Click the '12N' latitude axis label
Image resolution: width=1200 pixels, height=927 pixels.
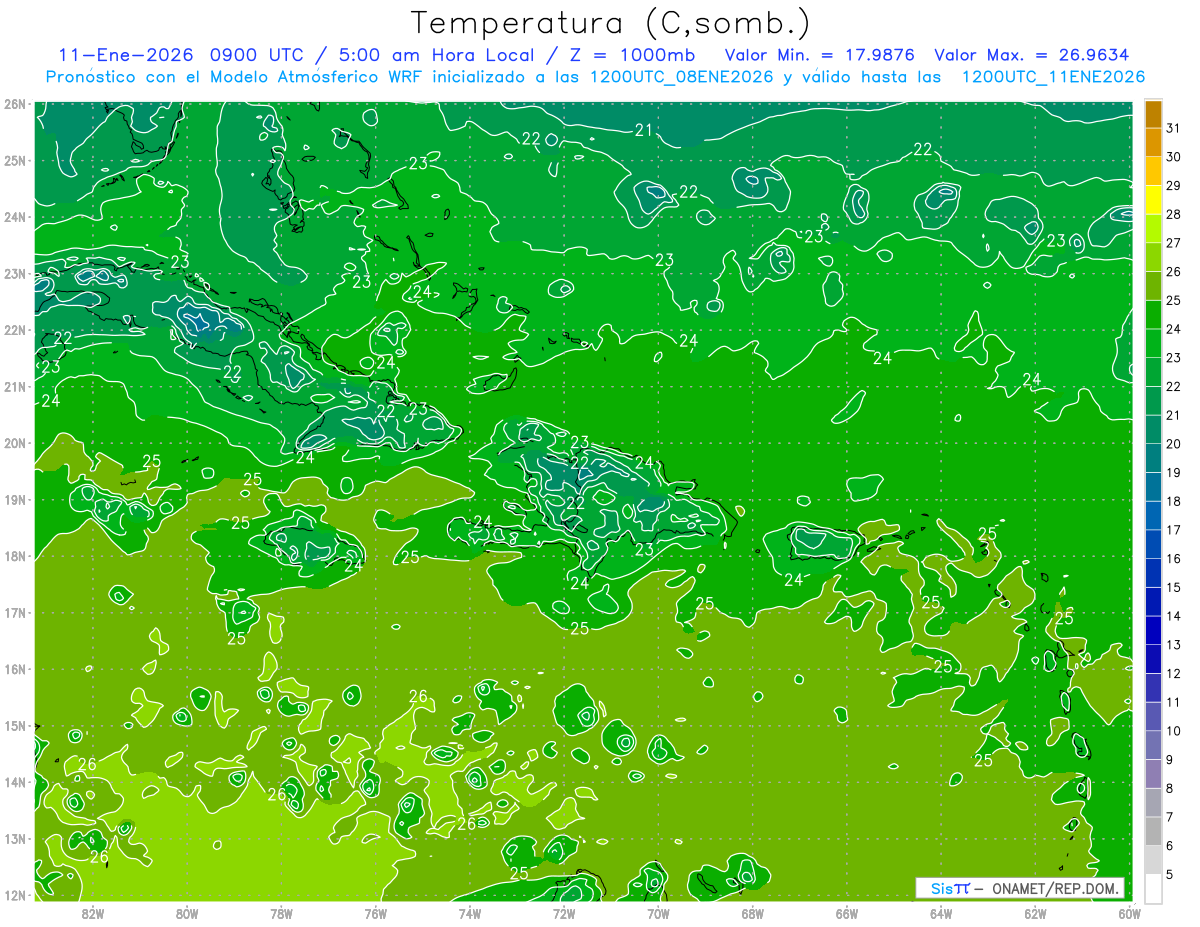[x=14, y=895]
